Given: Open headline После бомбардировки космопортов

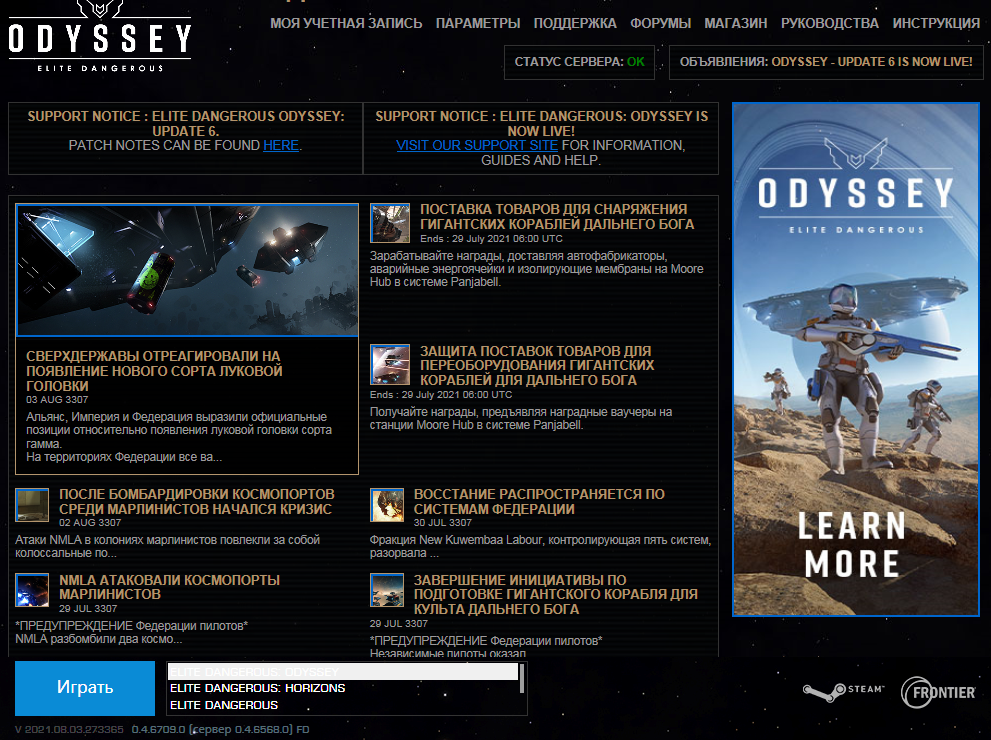Looking at the screenshot, I should [x=197, y=502].
